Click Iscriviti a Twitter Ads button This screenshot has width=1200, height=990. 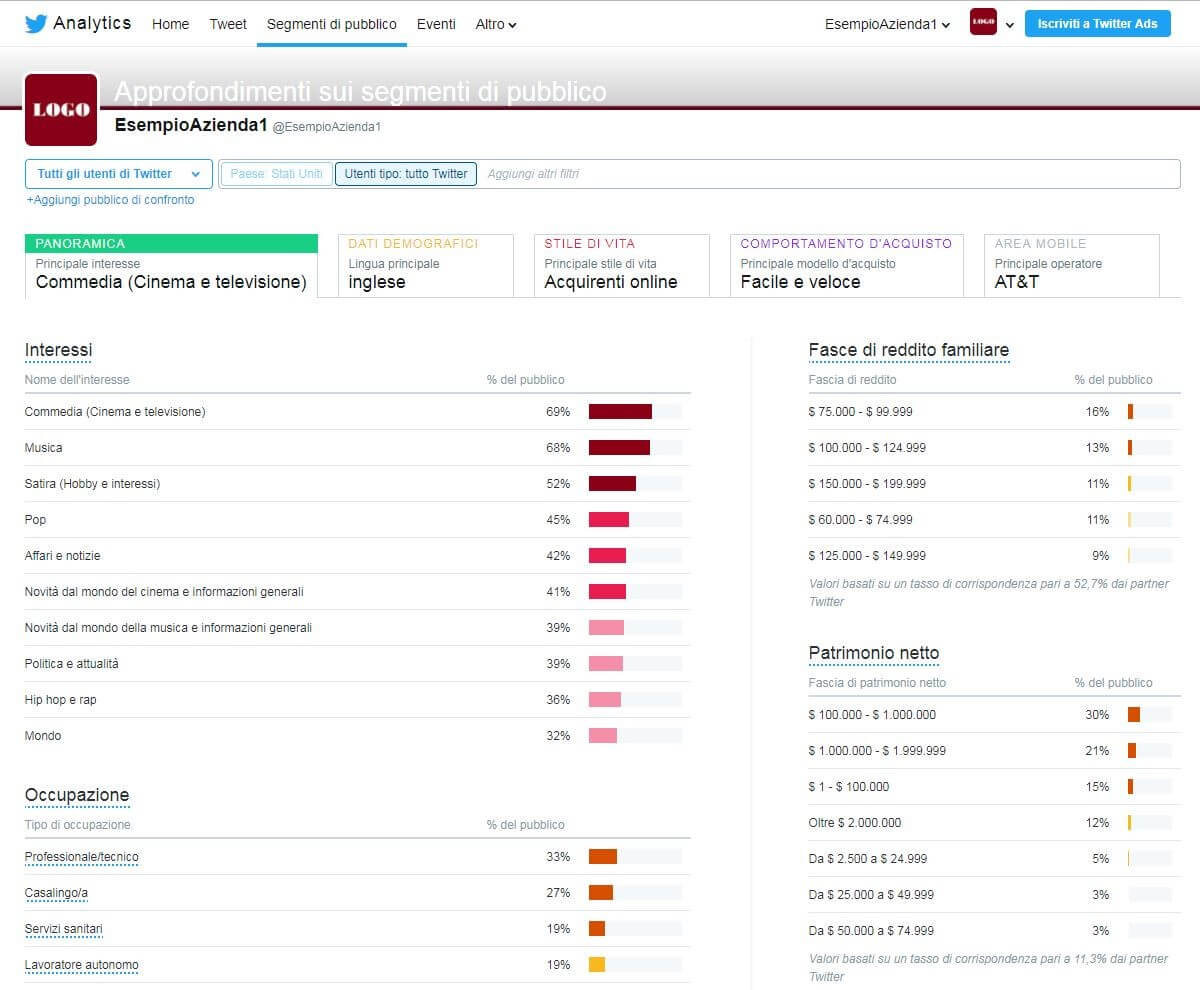click(x=1097, y=24)
